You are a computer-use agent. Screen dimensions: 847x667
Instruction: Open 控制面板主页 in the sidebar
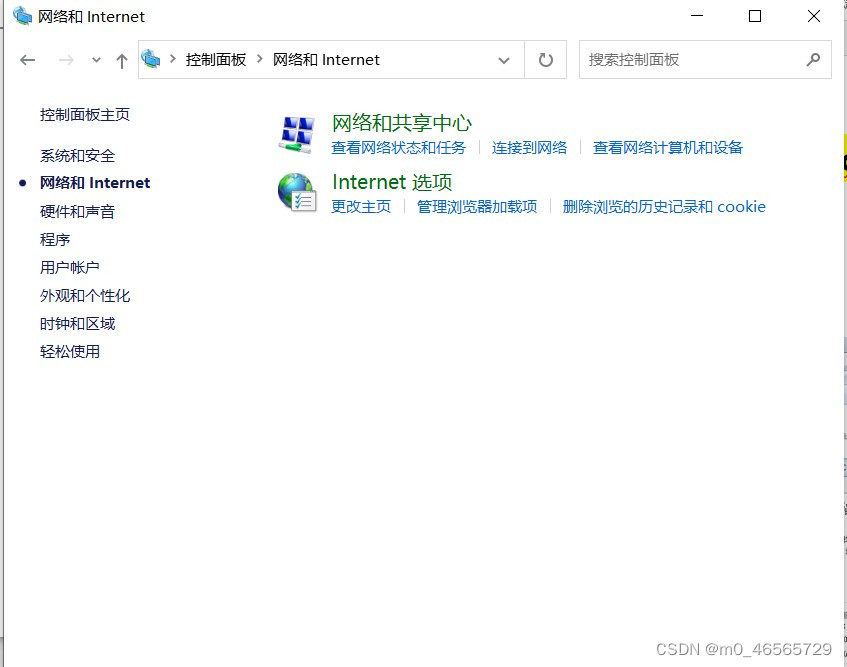pos(85,114)
